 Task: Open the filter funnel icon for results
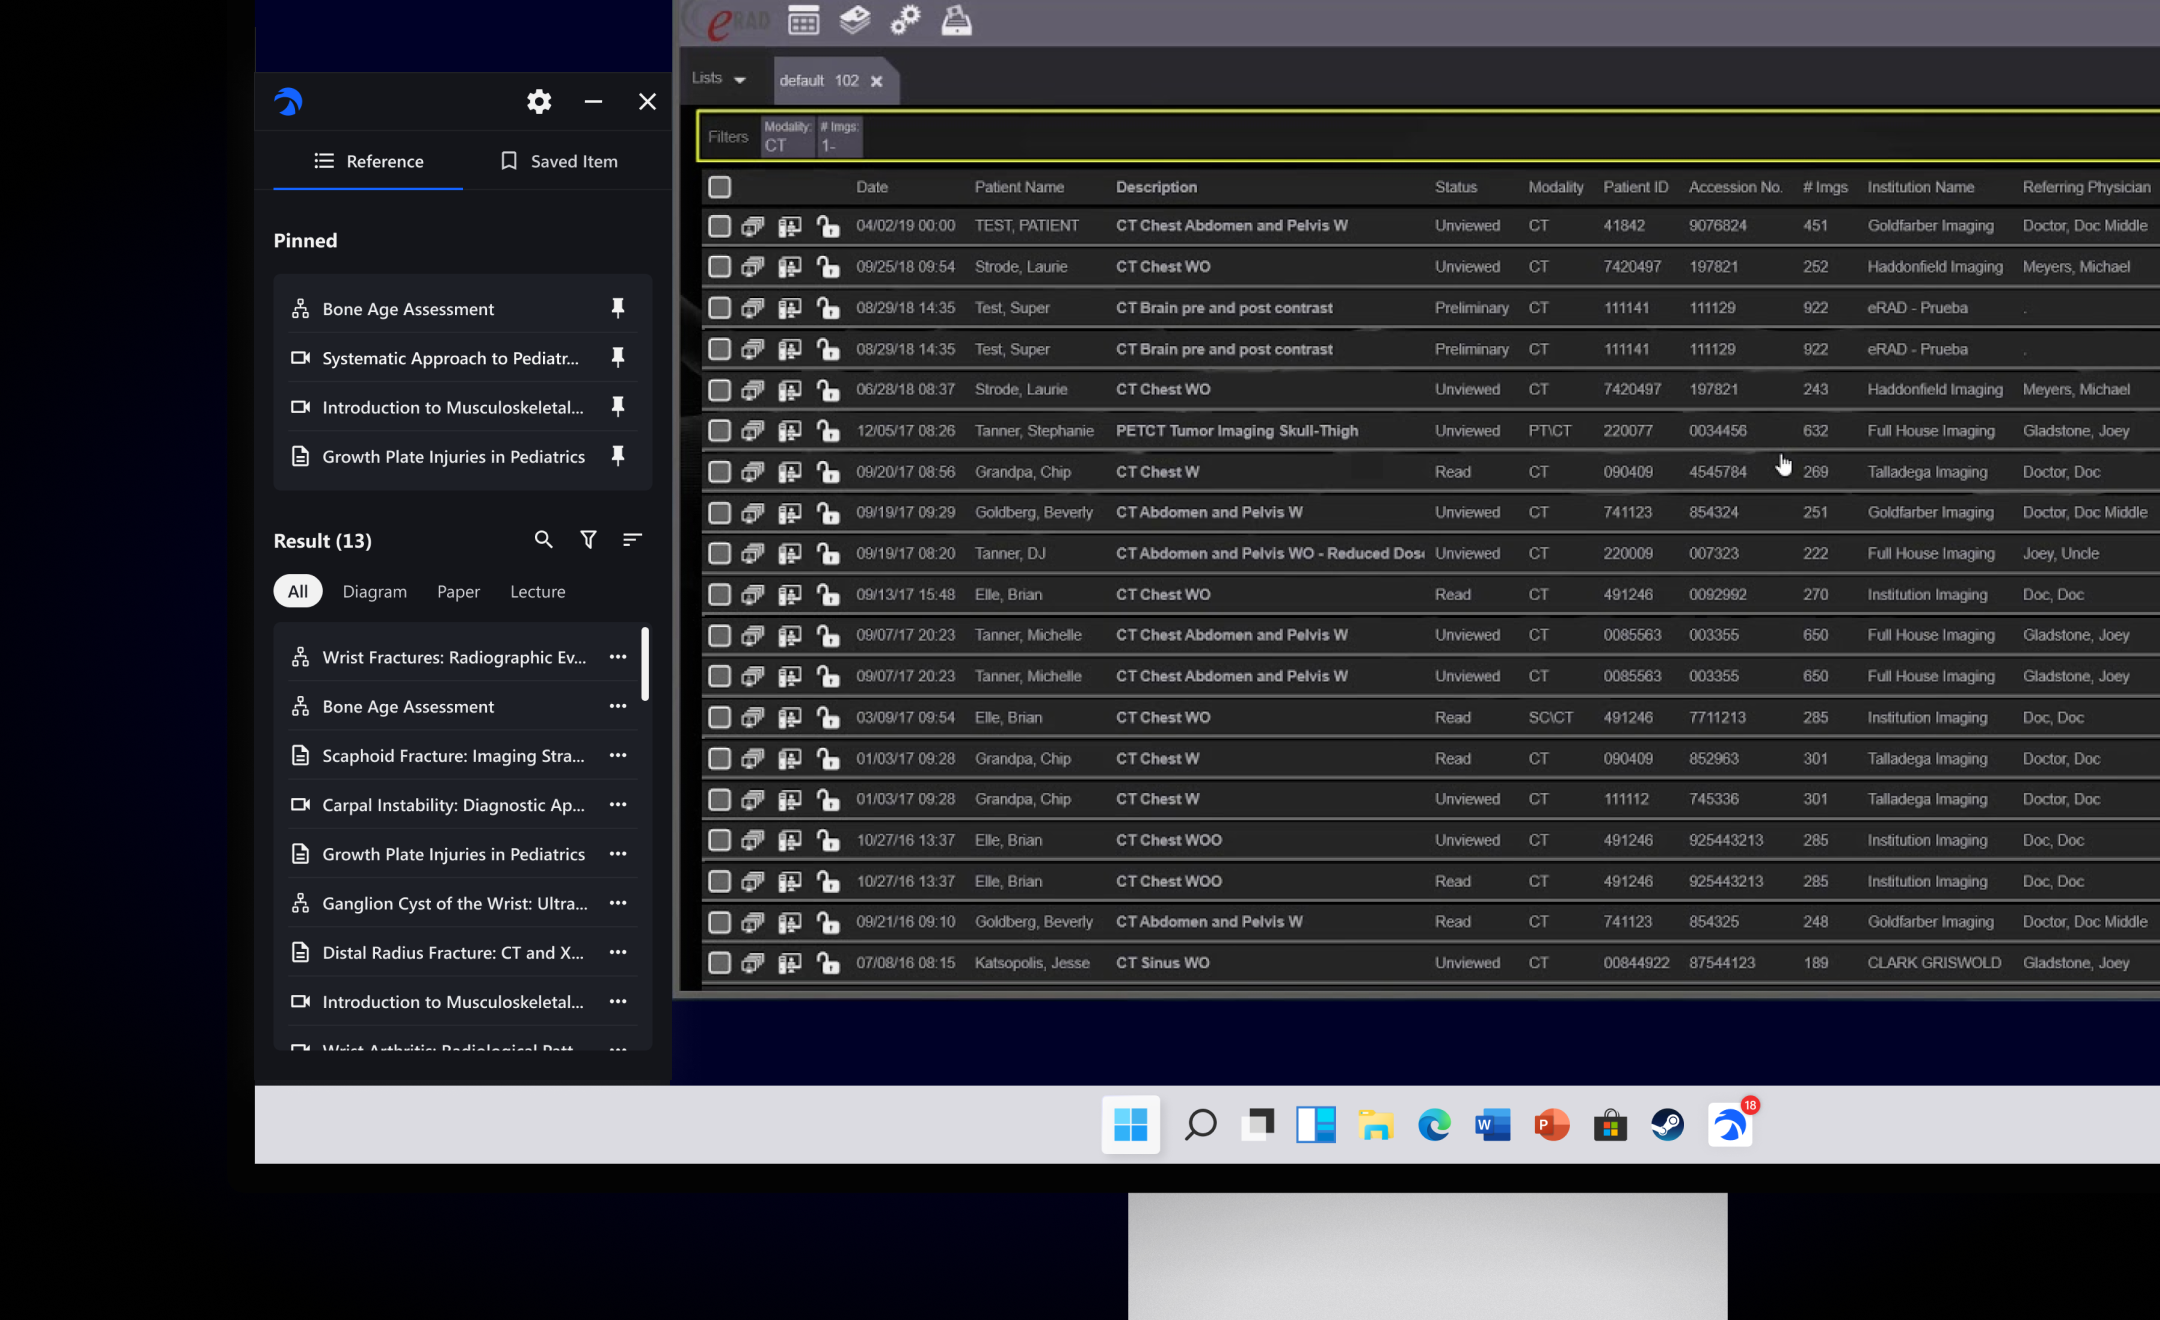(588, 540)
